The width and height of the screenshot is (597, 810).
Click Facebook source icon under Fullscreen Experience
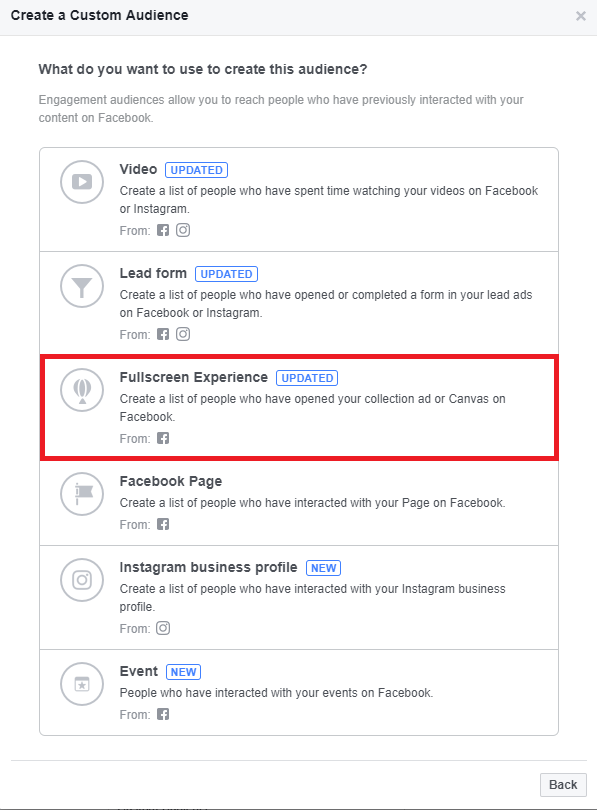[x=163, y=438]
